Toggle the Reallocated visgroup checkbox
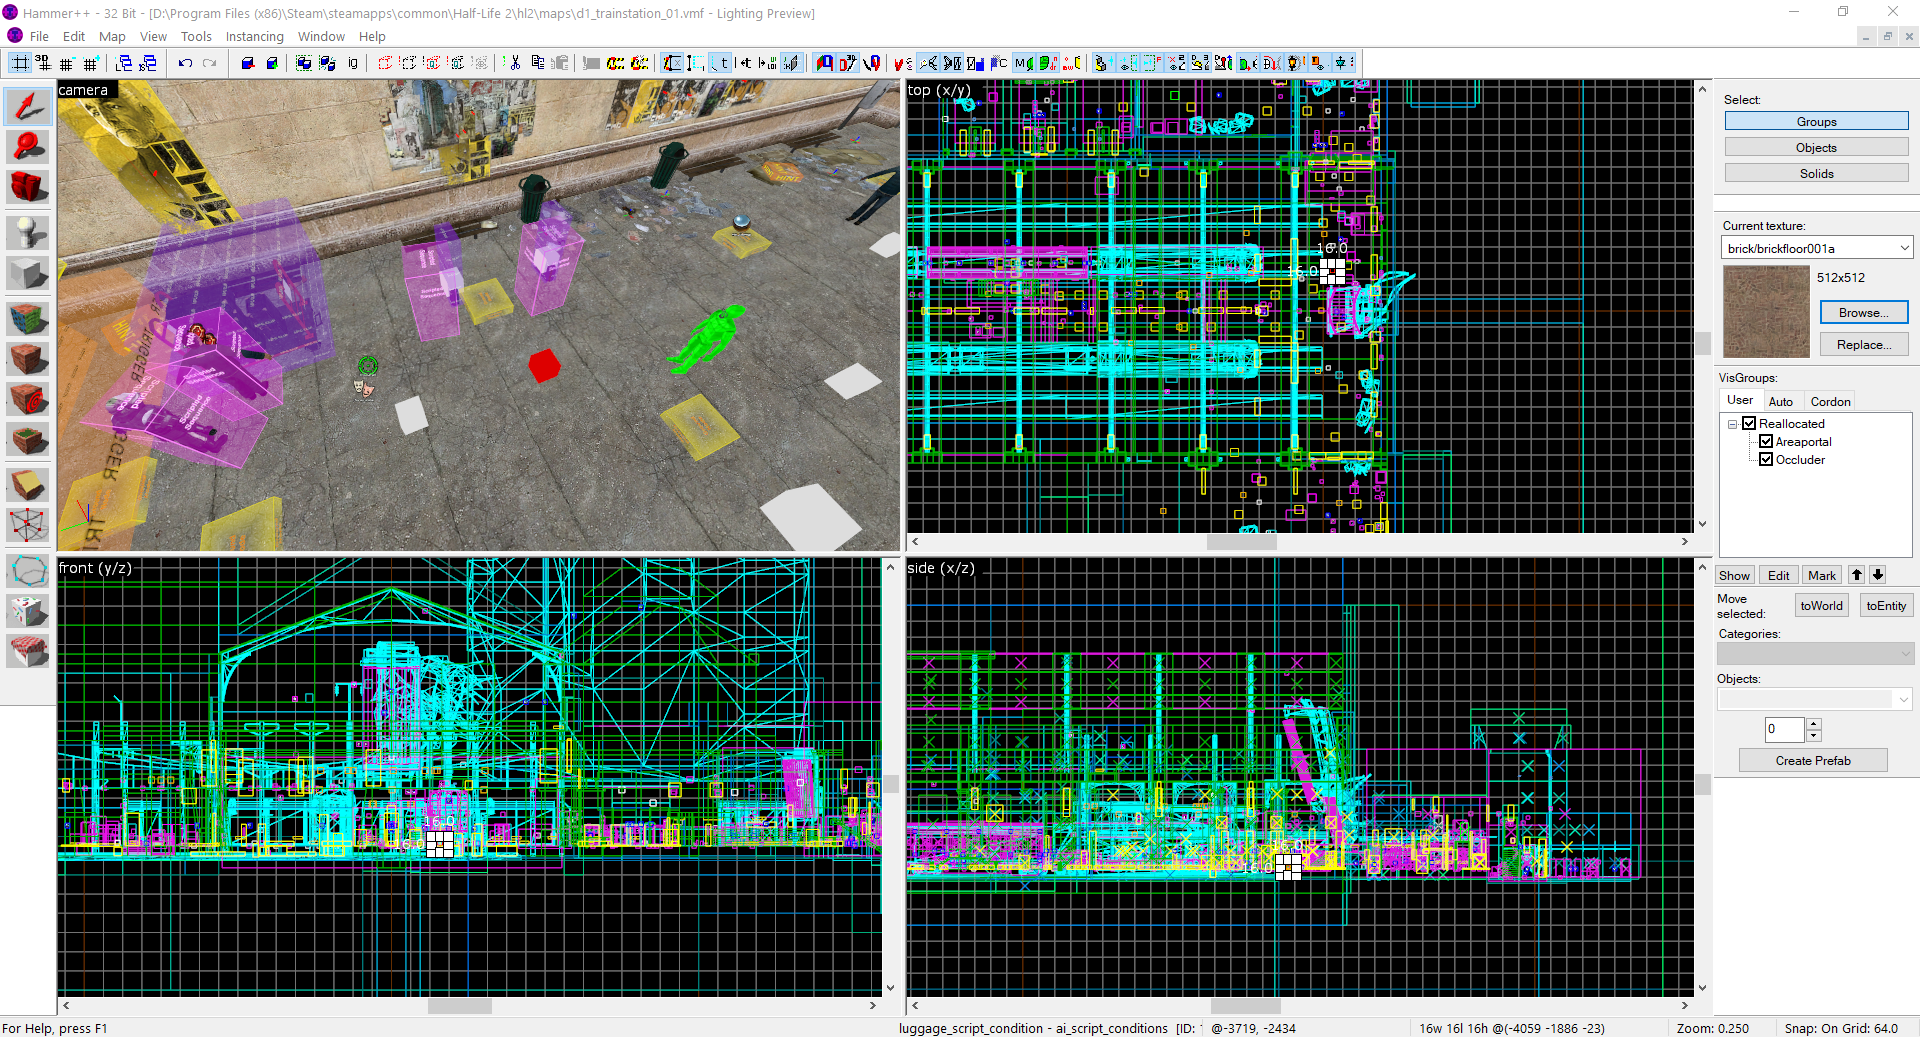The height and width of the screenshot is (1037, 1920). (1749, 423)
